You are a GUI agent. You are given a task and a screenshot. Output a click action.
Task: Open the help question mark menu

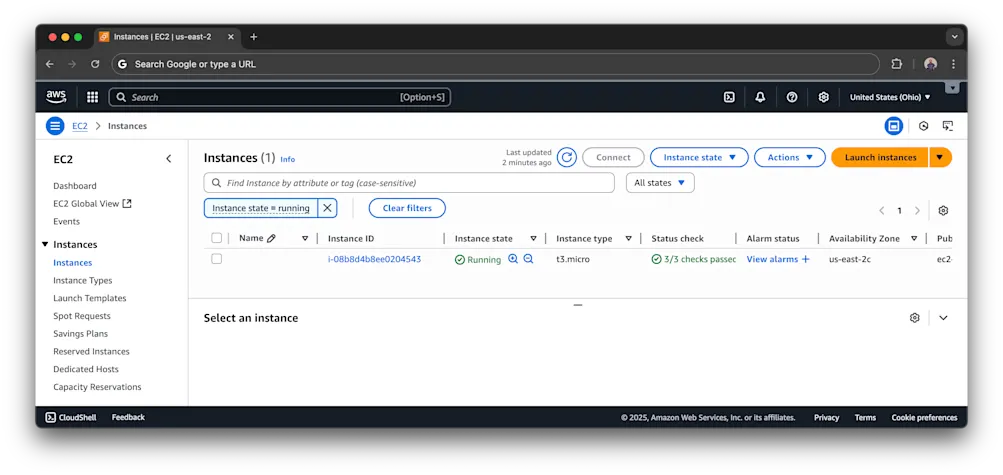click(792, 97)
